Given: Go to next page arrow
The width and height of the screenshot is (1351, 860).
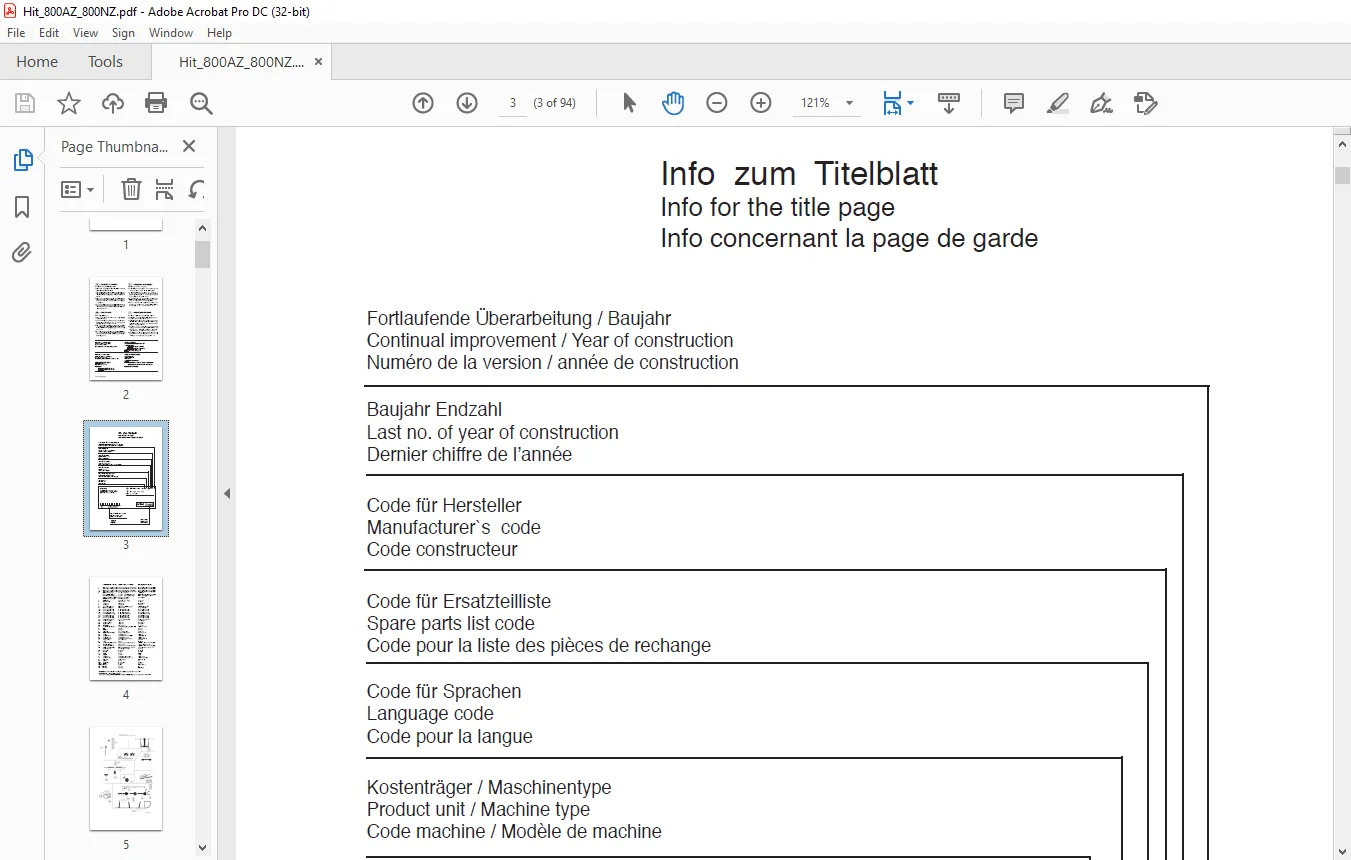Looking at the screenshot, I should click(467, 103).
